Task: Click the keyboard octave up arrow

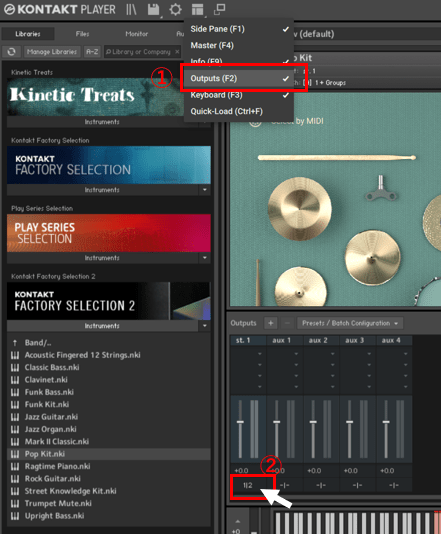Action: pyautogui.click(x=237, y=521)
